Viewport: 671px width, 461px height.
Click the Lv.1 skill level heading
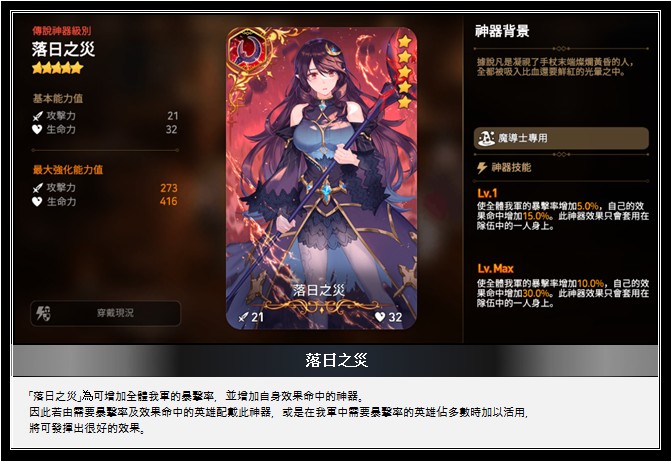(x=487, y=193)
